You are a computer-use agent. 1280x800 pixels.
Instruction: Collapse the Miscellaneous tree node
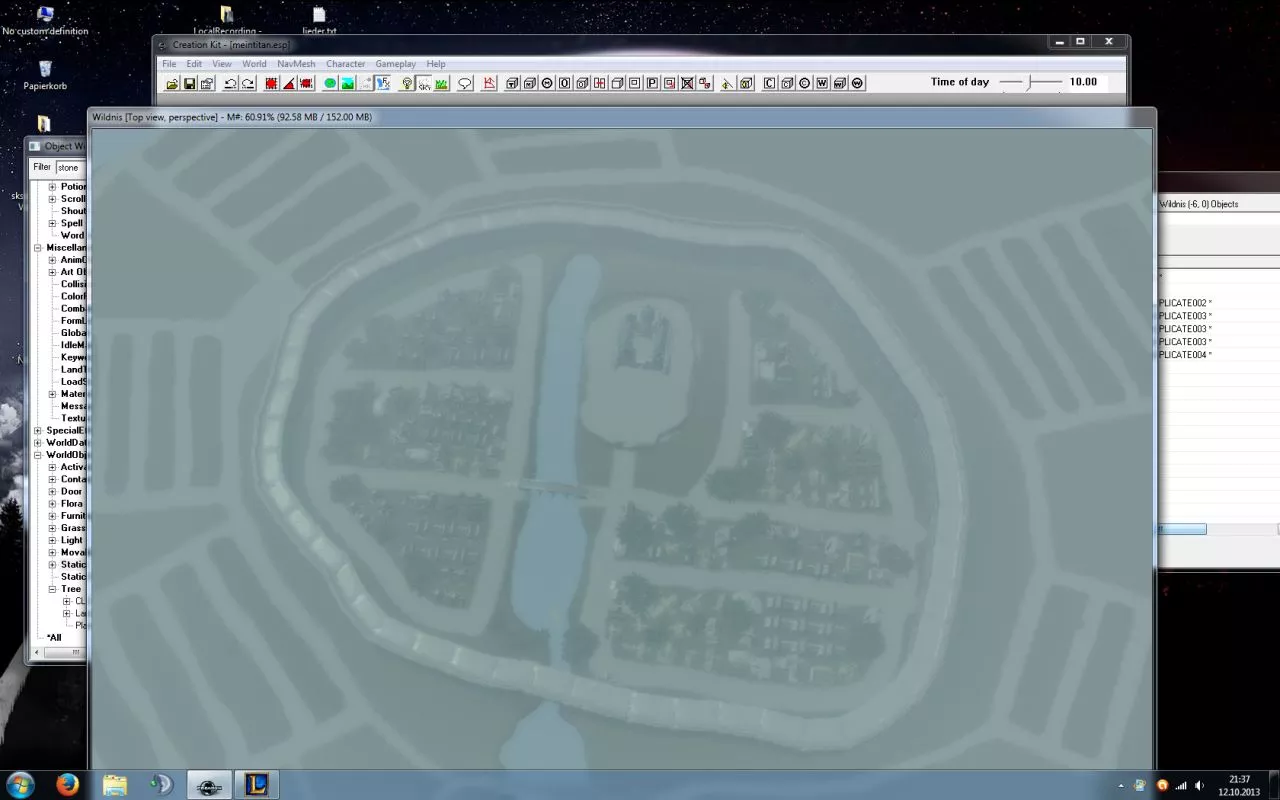pos(38,248)
